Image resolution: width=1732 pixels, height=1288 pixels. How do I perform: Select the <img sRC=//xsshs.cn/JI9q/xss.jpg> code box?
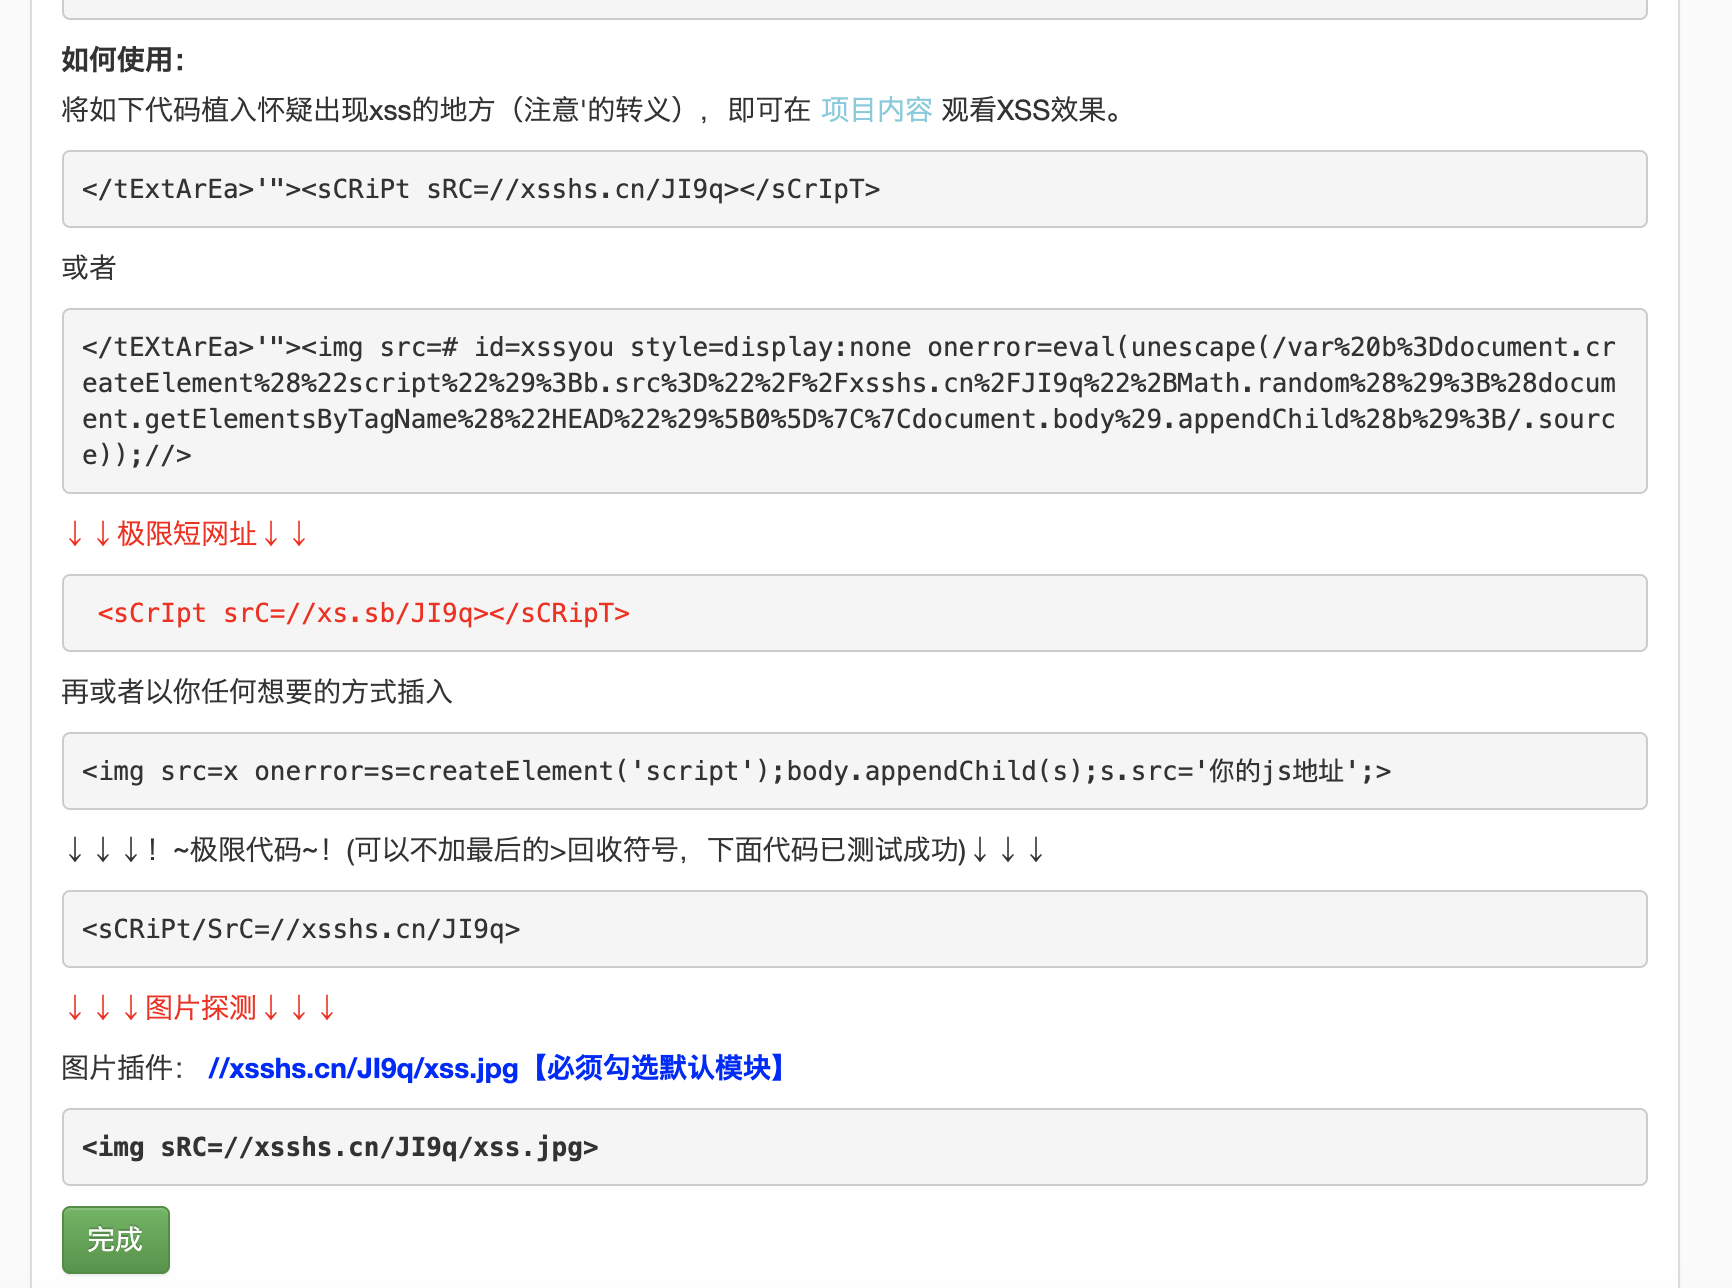click(x=855, y=1147)
